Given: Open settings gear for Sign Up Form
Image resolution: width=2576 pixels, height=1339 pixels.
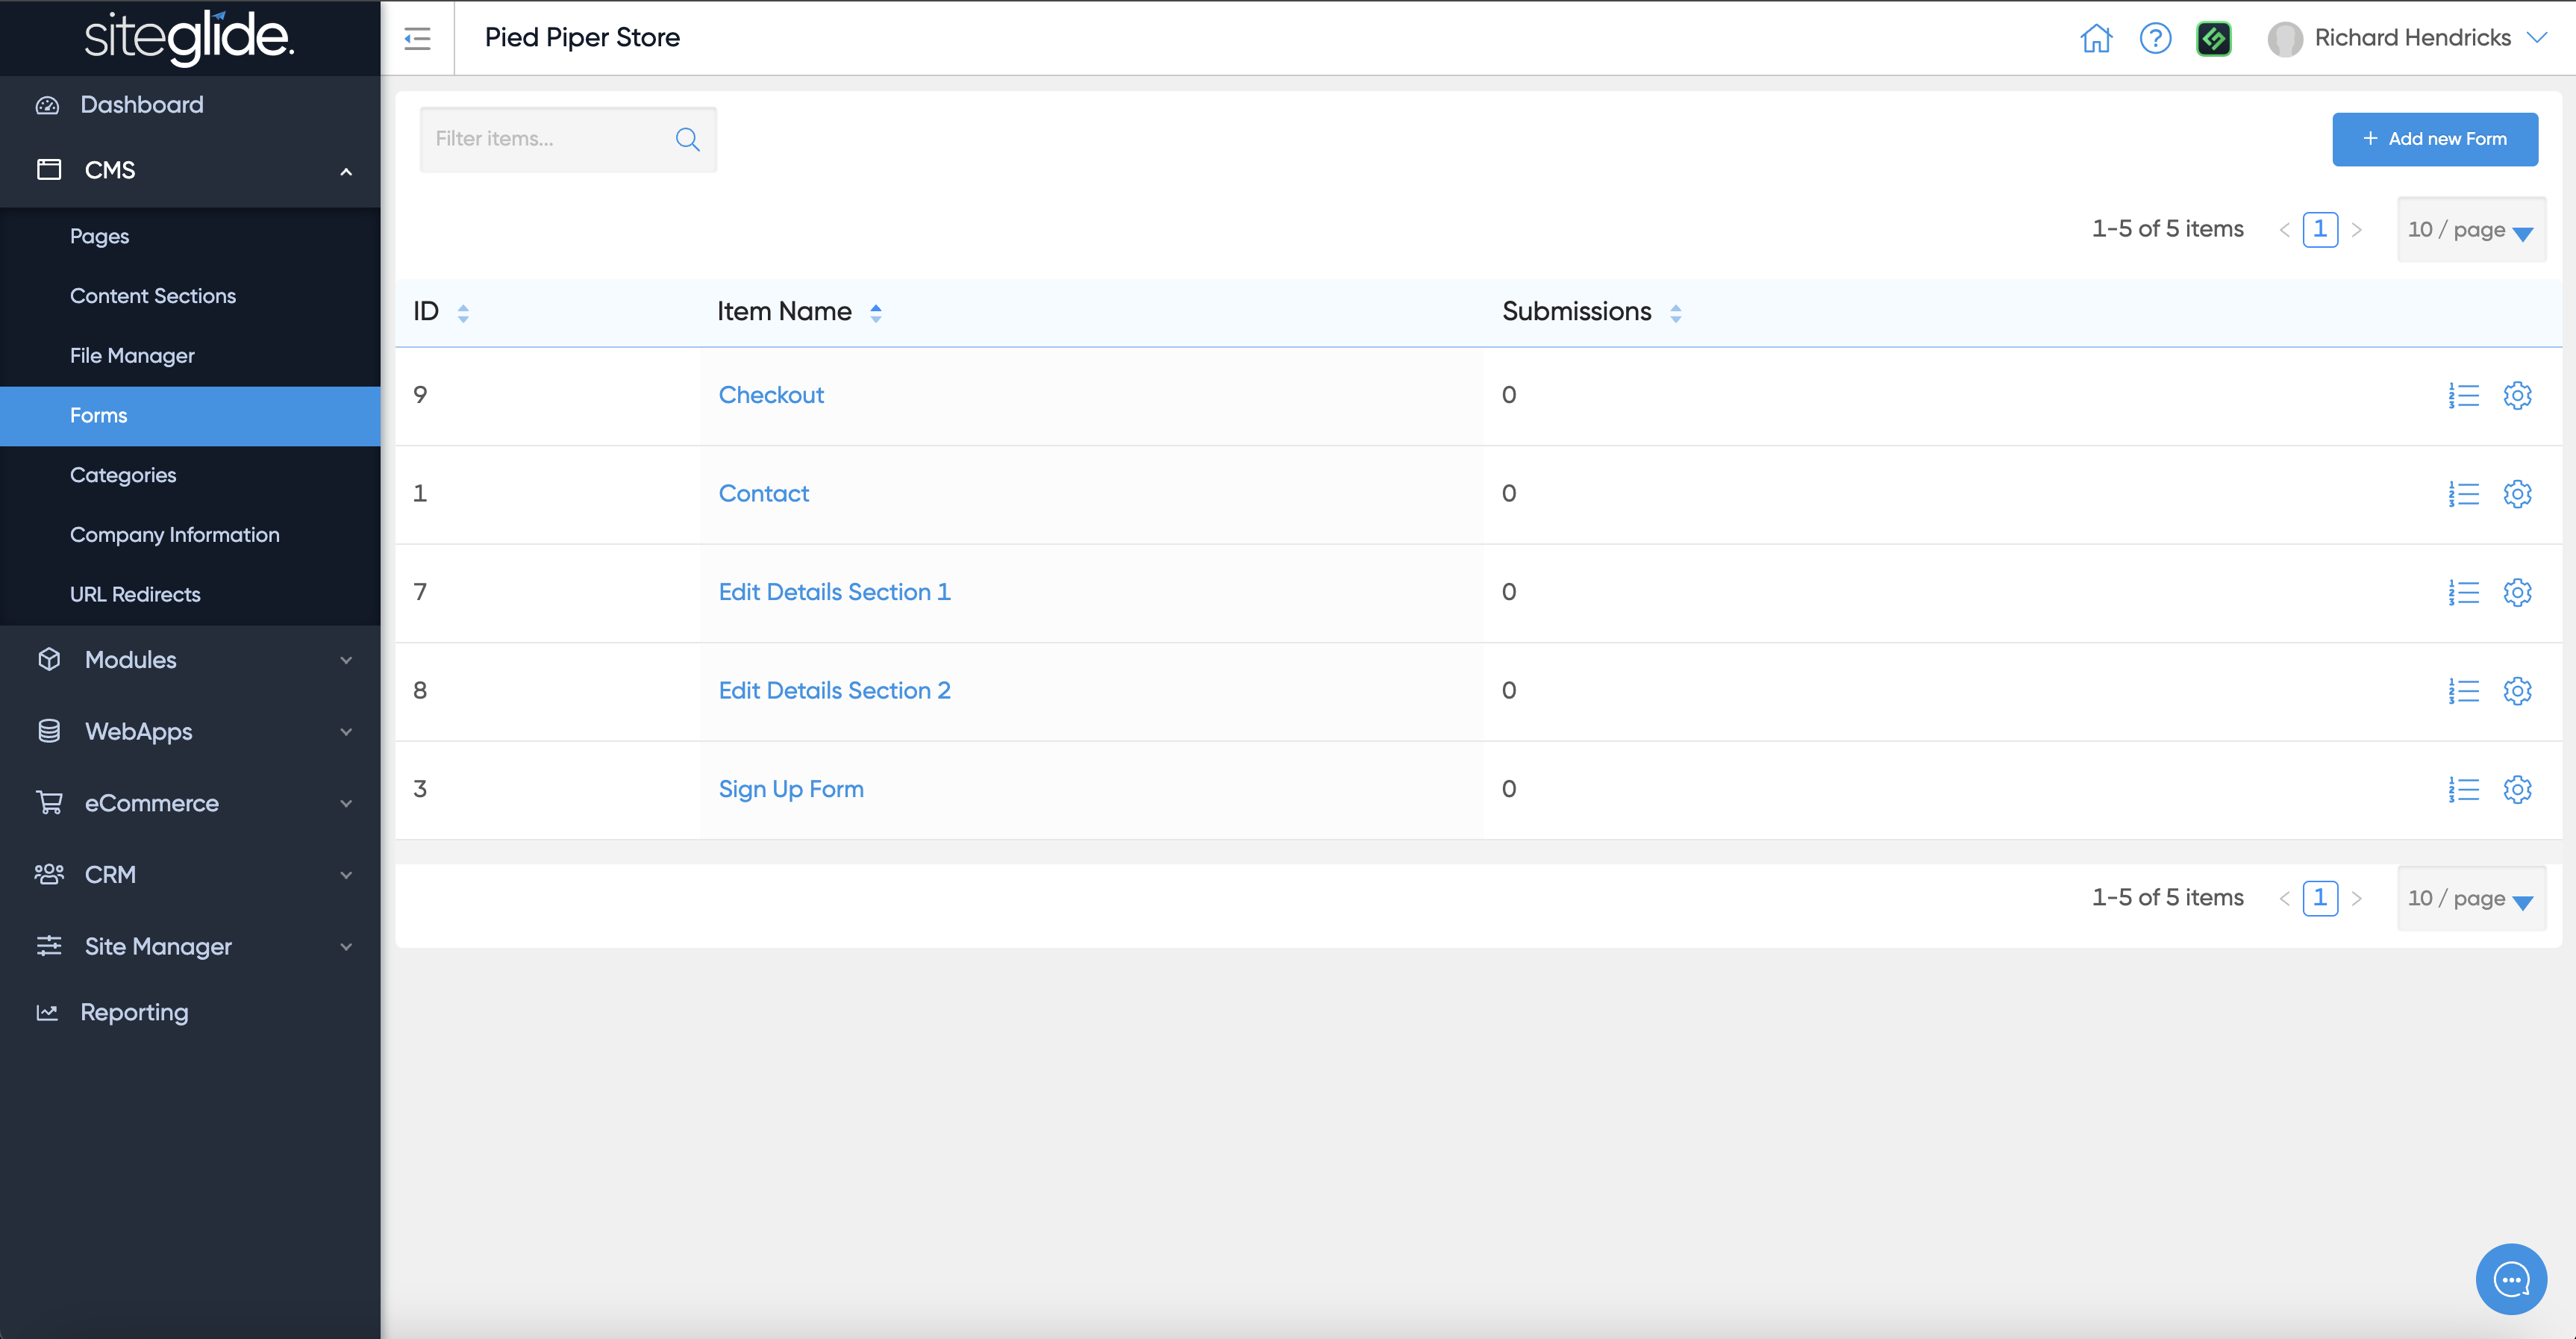Looking at the screenshot, I should [2517, 789].
